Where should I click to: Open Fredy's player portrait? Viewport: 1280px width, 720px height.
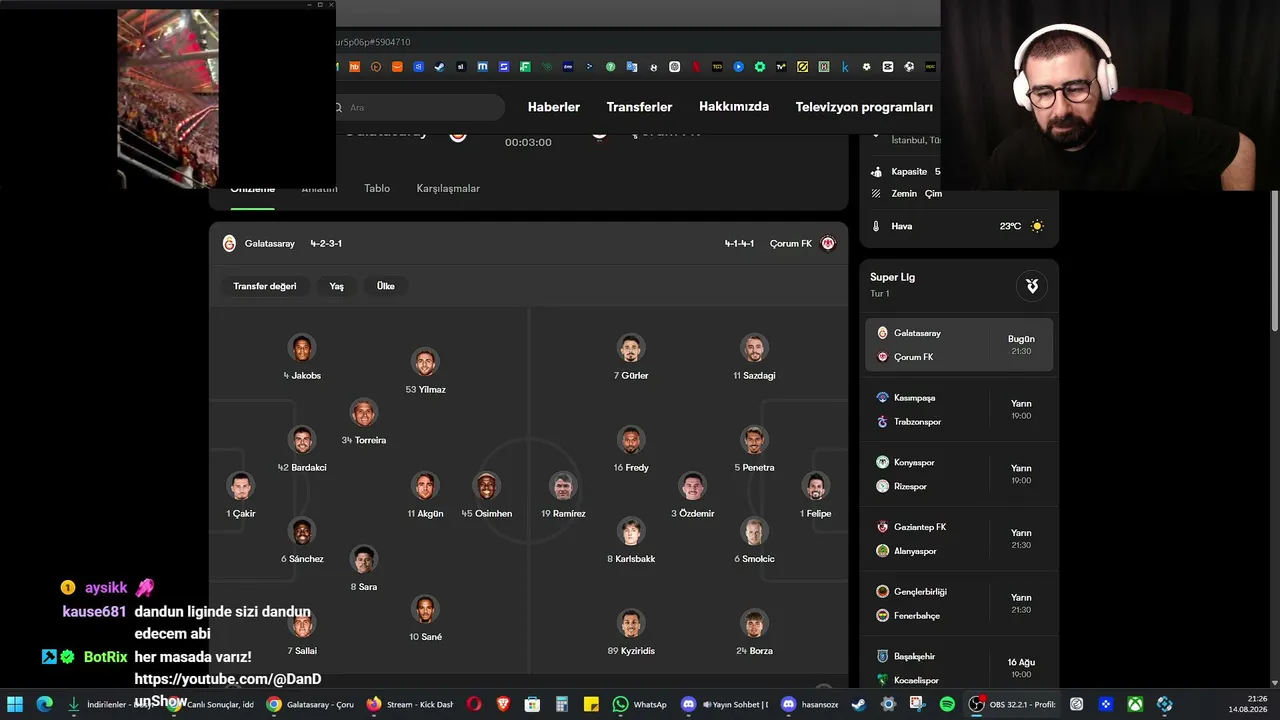tap(631, 440)
